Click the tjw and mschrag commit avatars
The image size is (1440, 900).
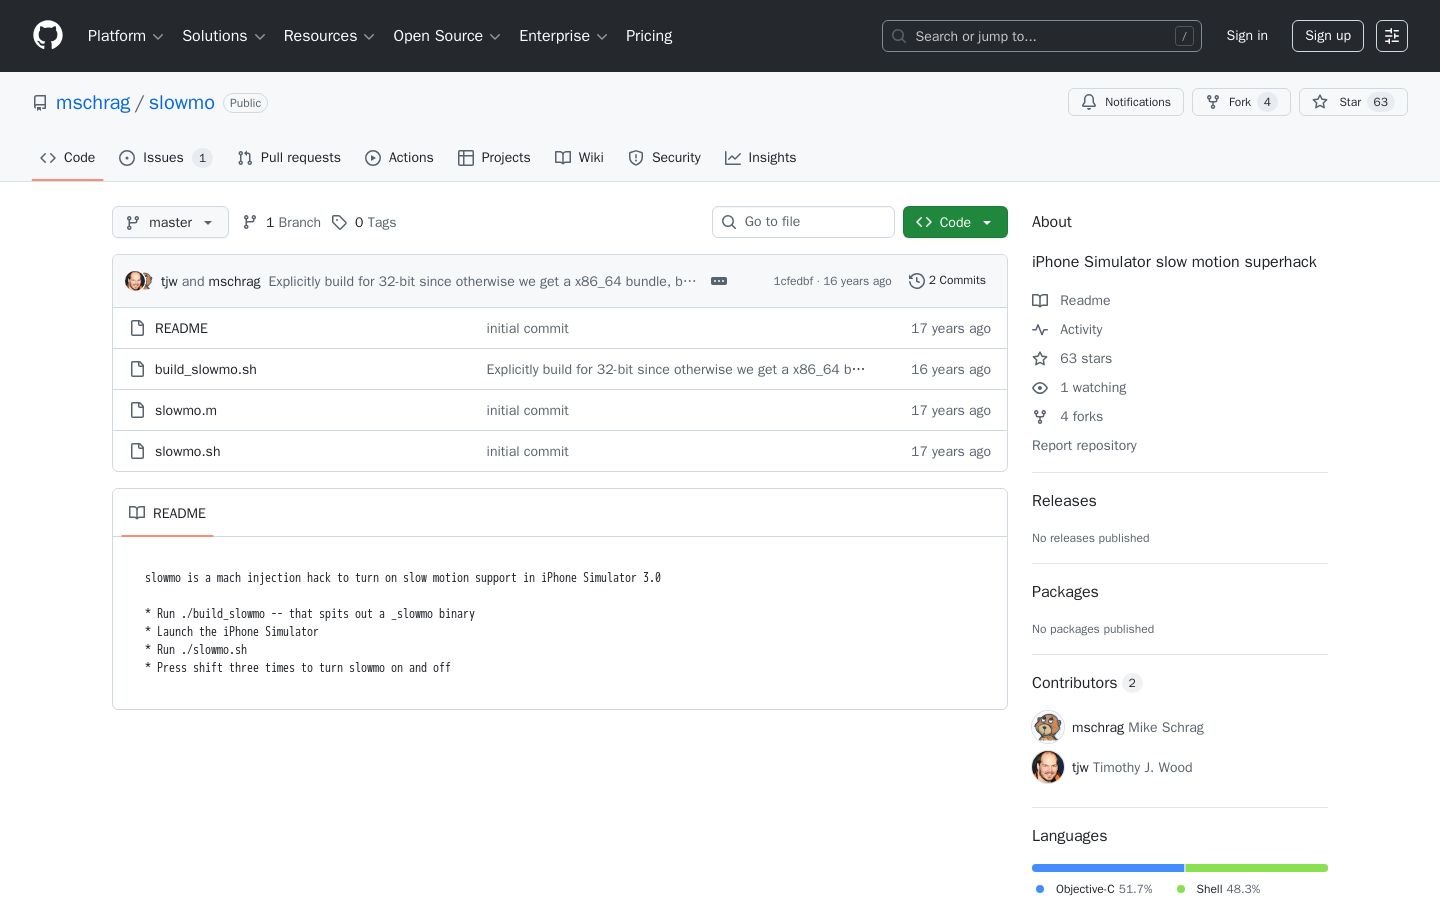tap(139, 281)
